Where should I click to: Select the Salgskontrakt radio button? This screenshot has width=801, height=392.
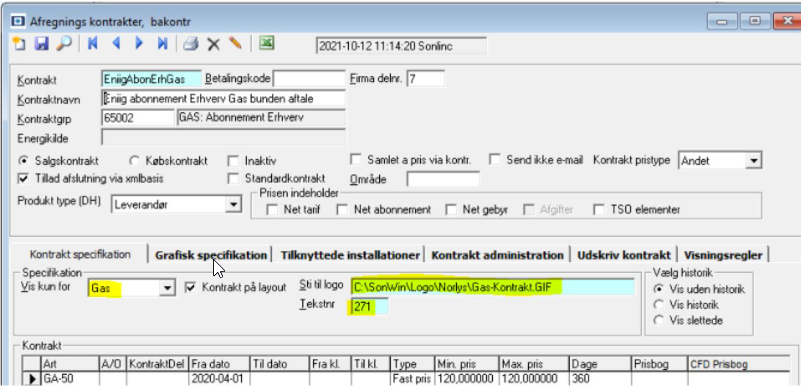click(23, 161)
